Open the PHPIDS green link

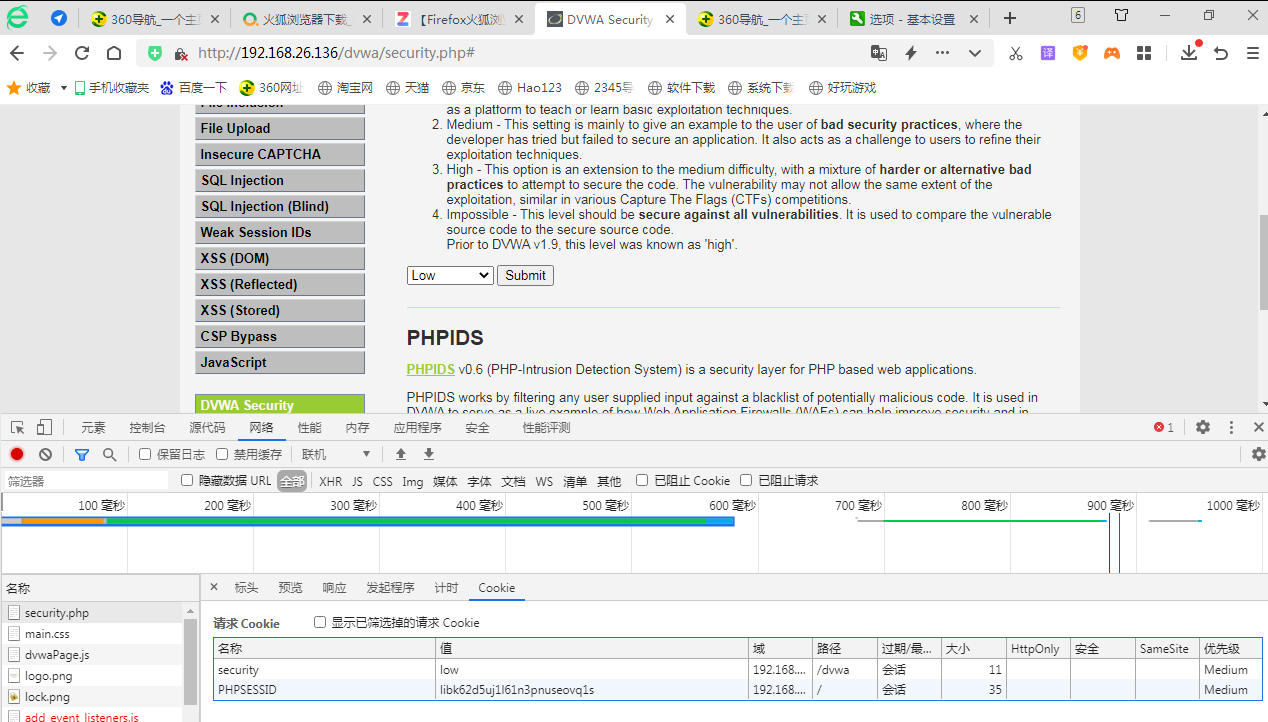[x=431, y=369]
